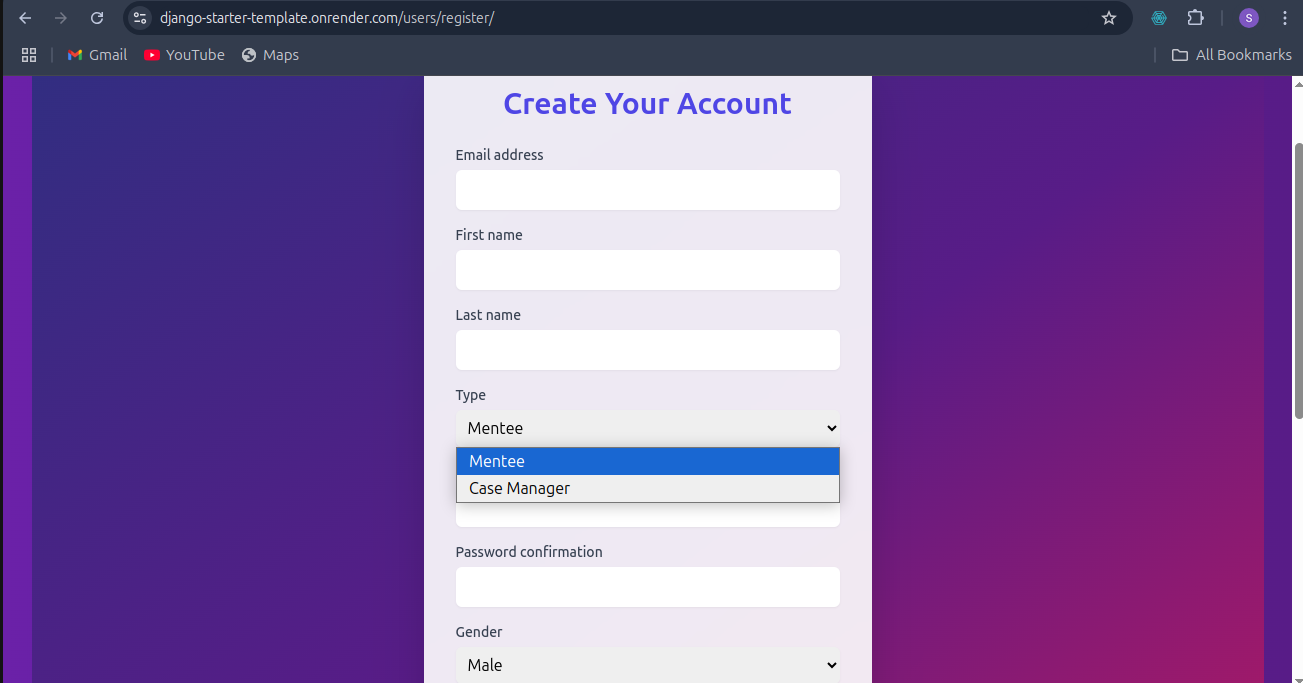Click the teal extension icon beside the star
Viewport: 1303px width, 683px height.
1159,18
